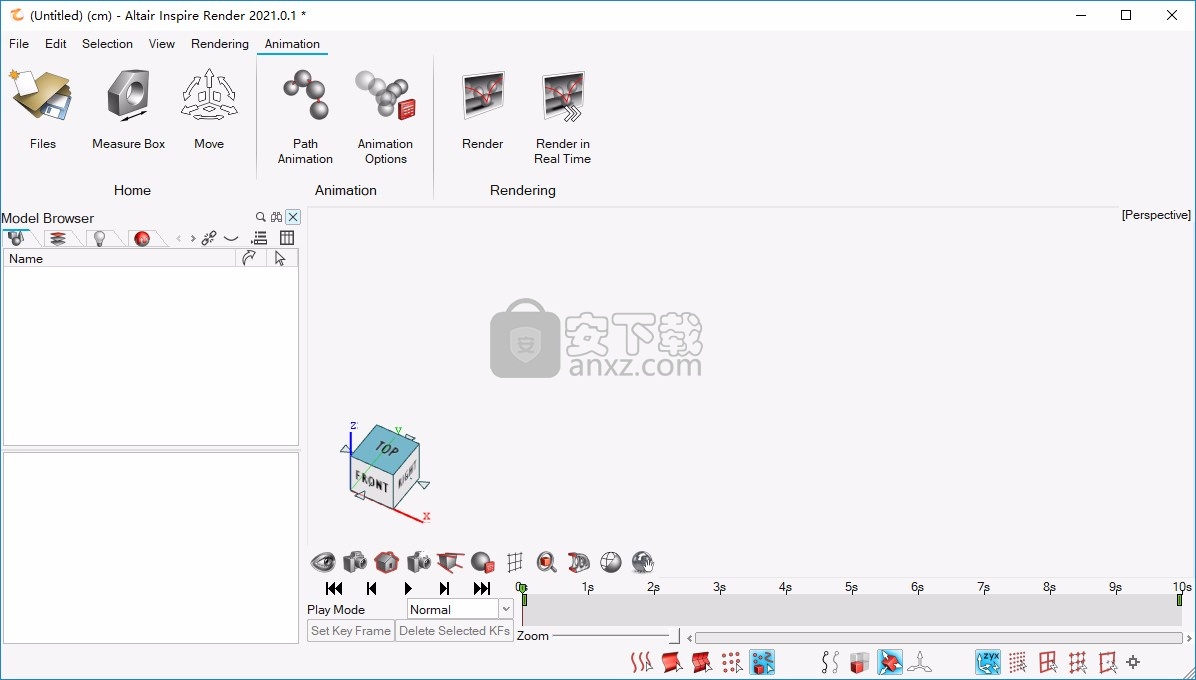Click the red house home view icon
Viewport: 1196px width, 680px height.
coord(387,563)
